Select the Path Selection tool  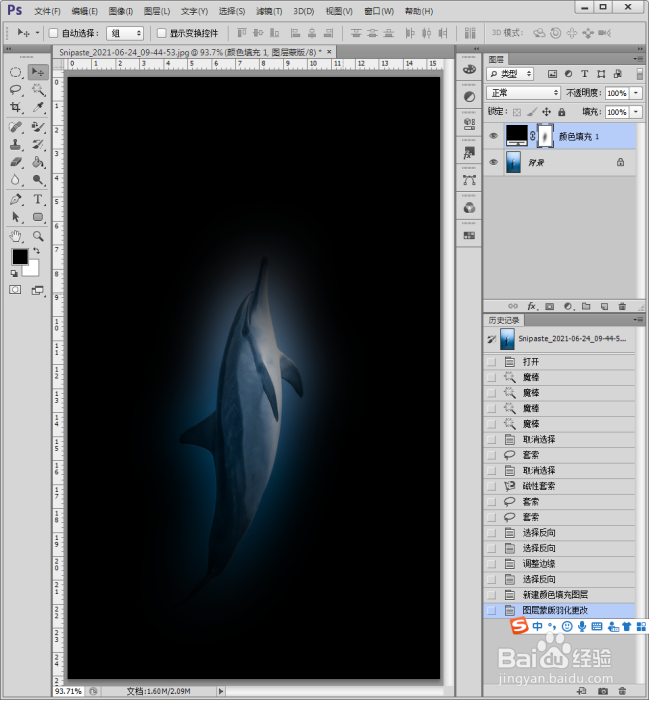click(16, 217)
